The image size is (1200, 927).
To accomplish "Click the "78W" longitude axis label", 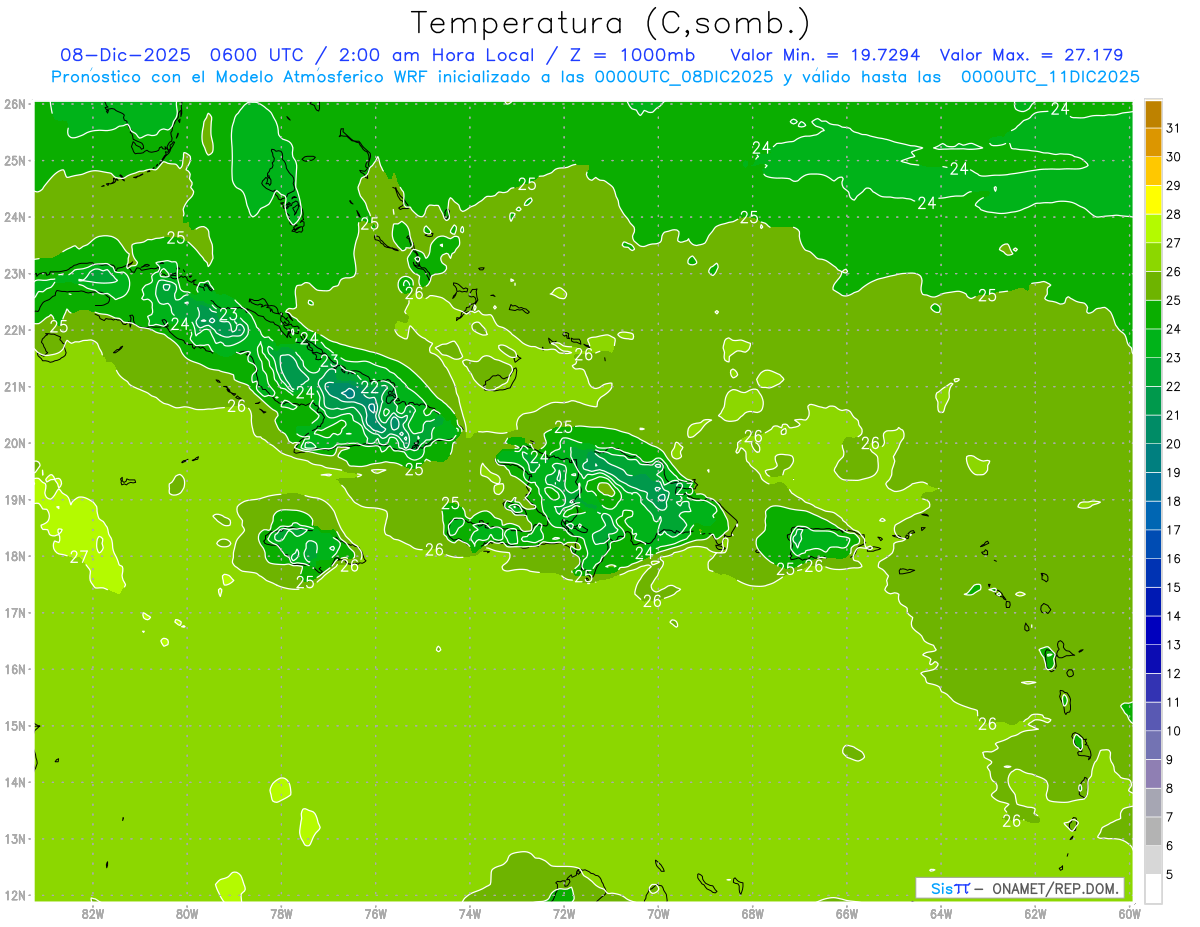I will (x=281, y=913).
